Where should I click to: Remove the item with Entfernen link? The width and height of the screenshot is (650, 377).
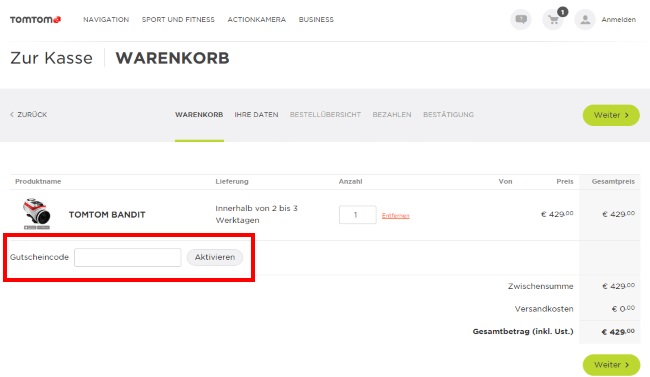[395, 216]
